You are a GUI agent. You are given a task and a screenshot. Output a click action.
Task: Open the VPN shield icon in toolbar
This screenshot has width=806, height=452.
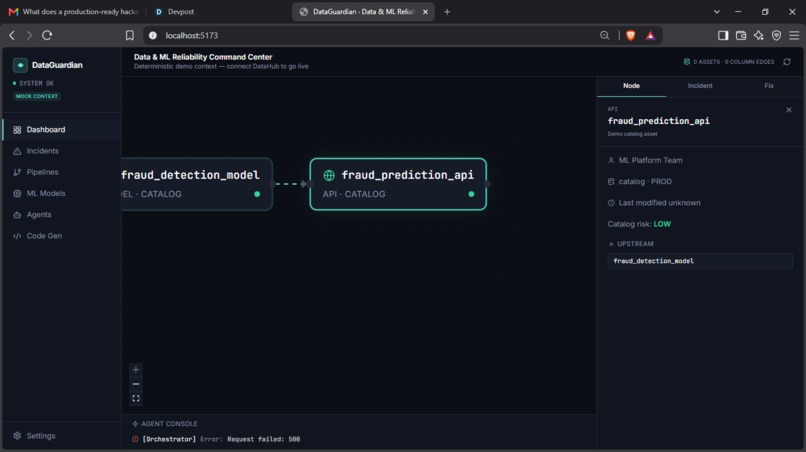(776, 35)
